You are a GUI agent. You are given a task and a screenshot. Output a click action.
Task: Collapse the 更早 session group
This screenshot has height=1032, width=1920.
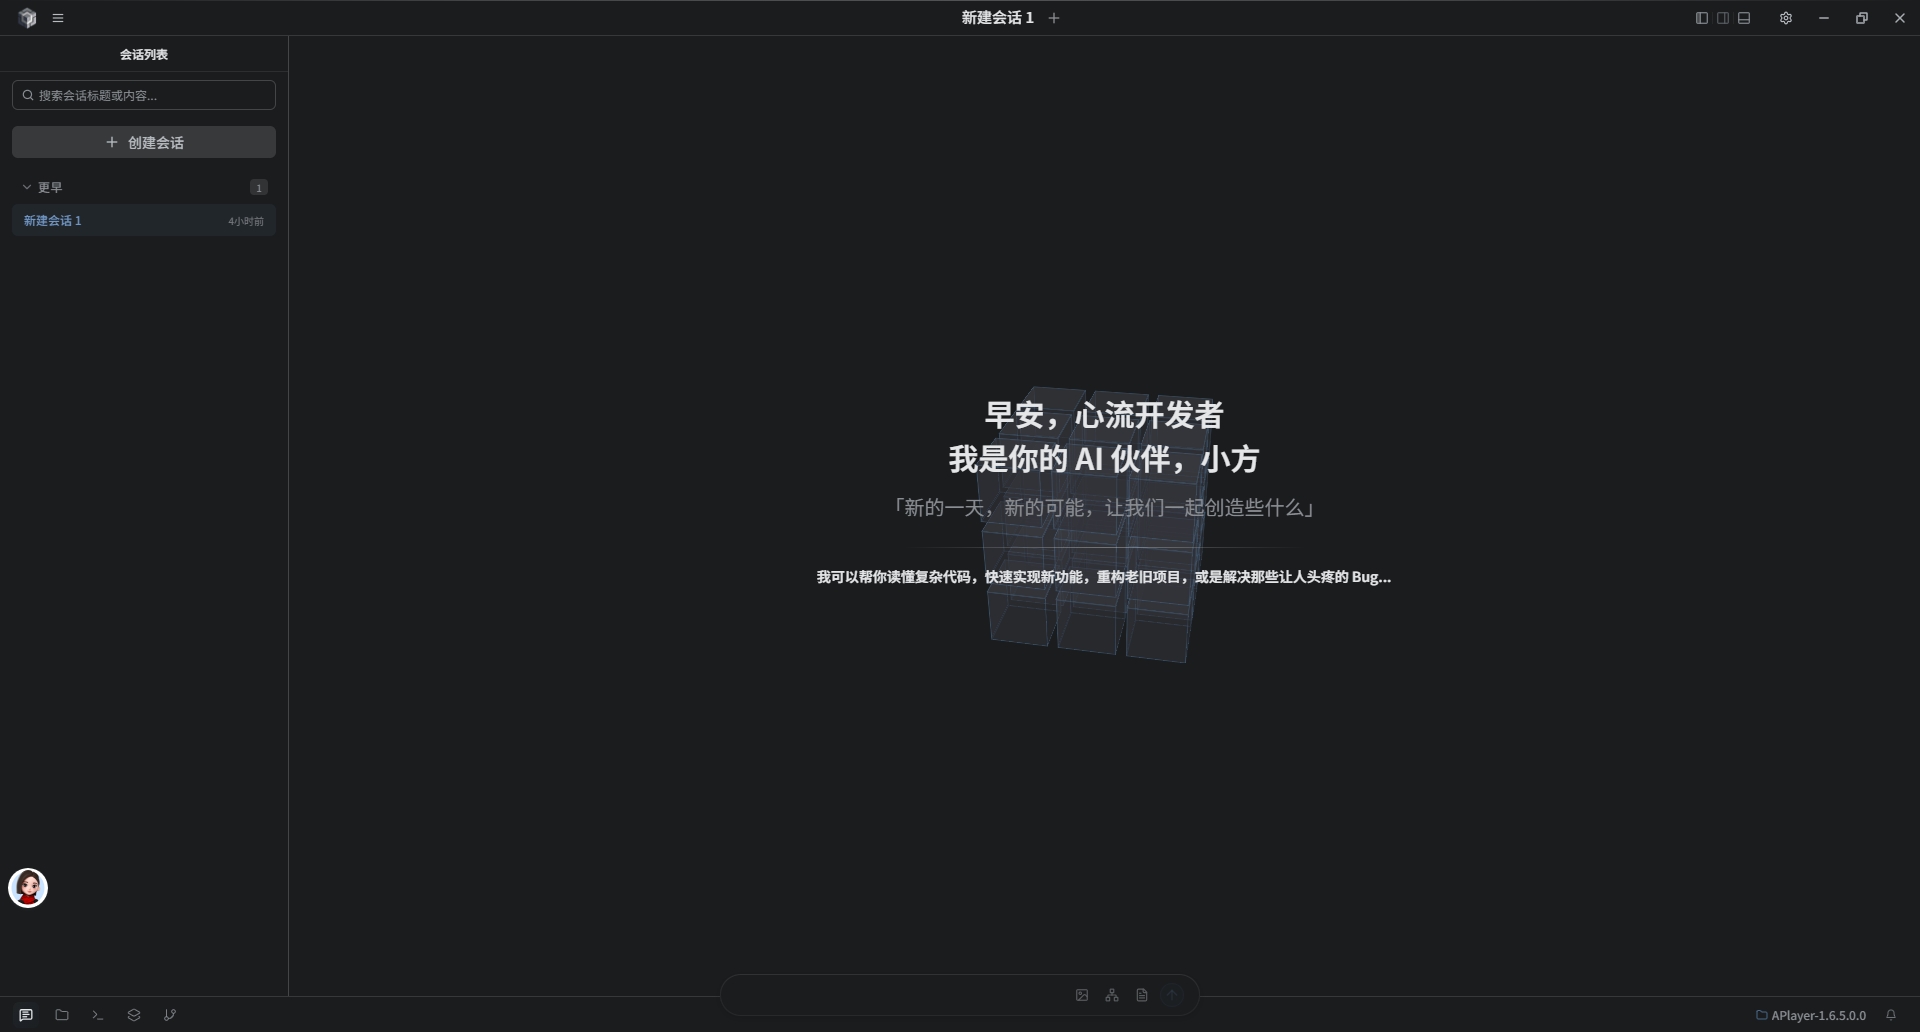point(26,187)
